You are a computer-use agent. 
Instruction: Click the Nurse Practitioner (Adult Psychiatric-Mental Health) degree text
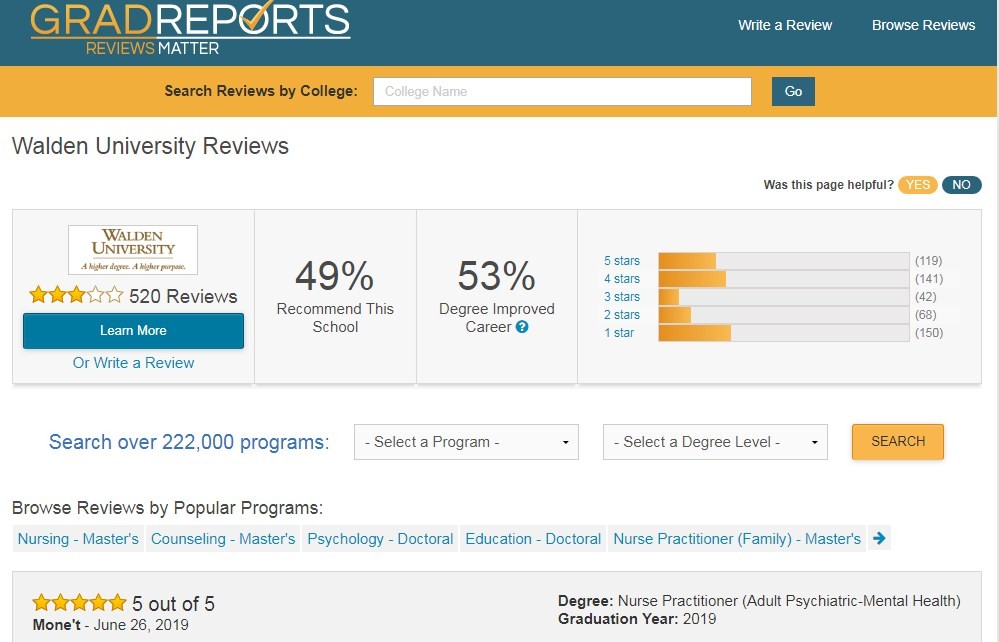click(x=789, y=601)
